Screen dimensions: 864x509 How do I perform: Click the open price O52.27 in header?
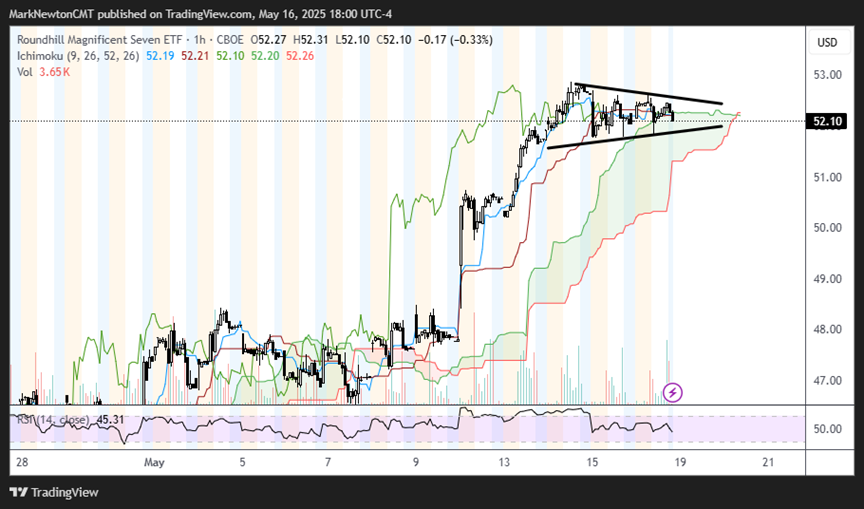click(269, 40)
